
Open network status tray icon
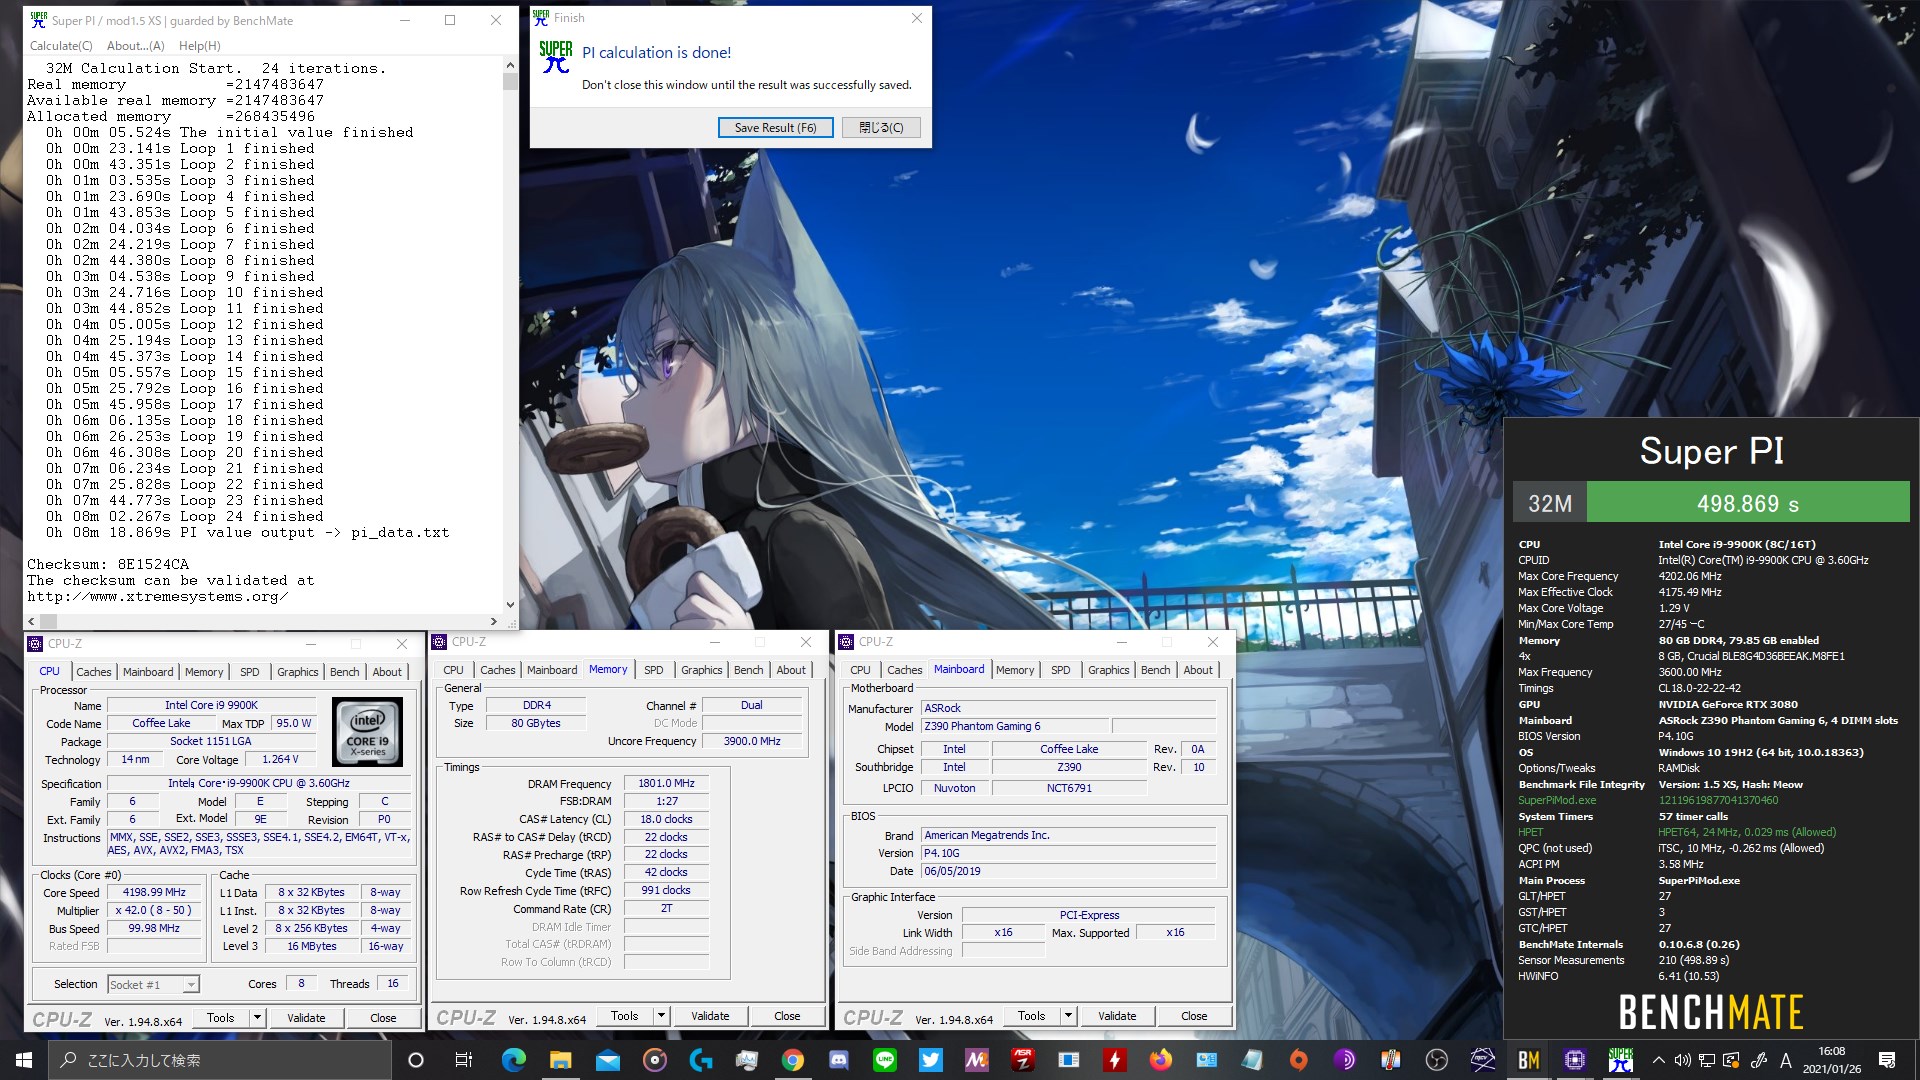1707,1060
